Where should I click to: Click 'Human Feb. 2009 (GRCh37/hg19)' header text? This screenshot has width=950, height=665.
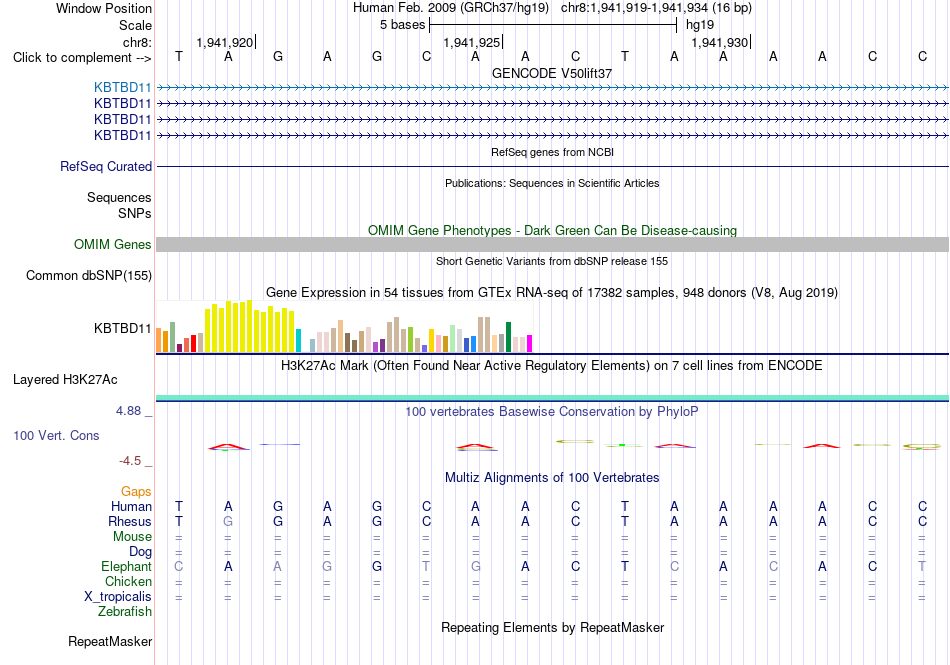click(x=451, y=8)
